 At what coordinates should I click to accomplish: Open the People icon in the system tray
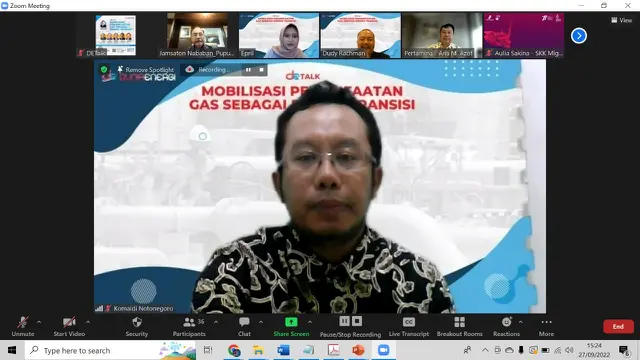467,350
